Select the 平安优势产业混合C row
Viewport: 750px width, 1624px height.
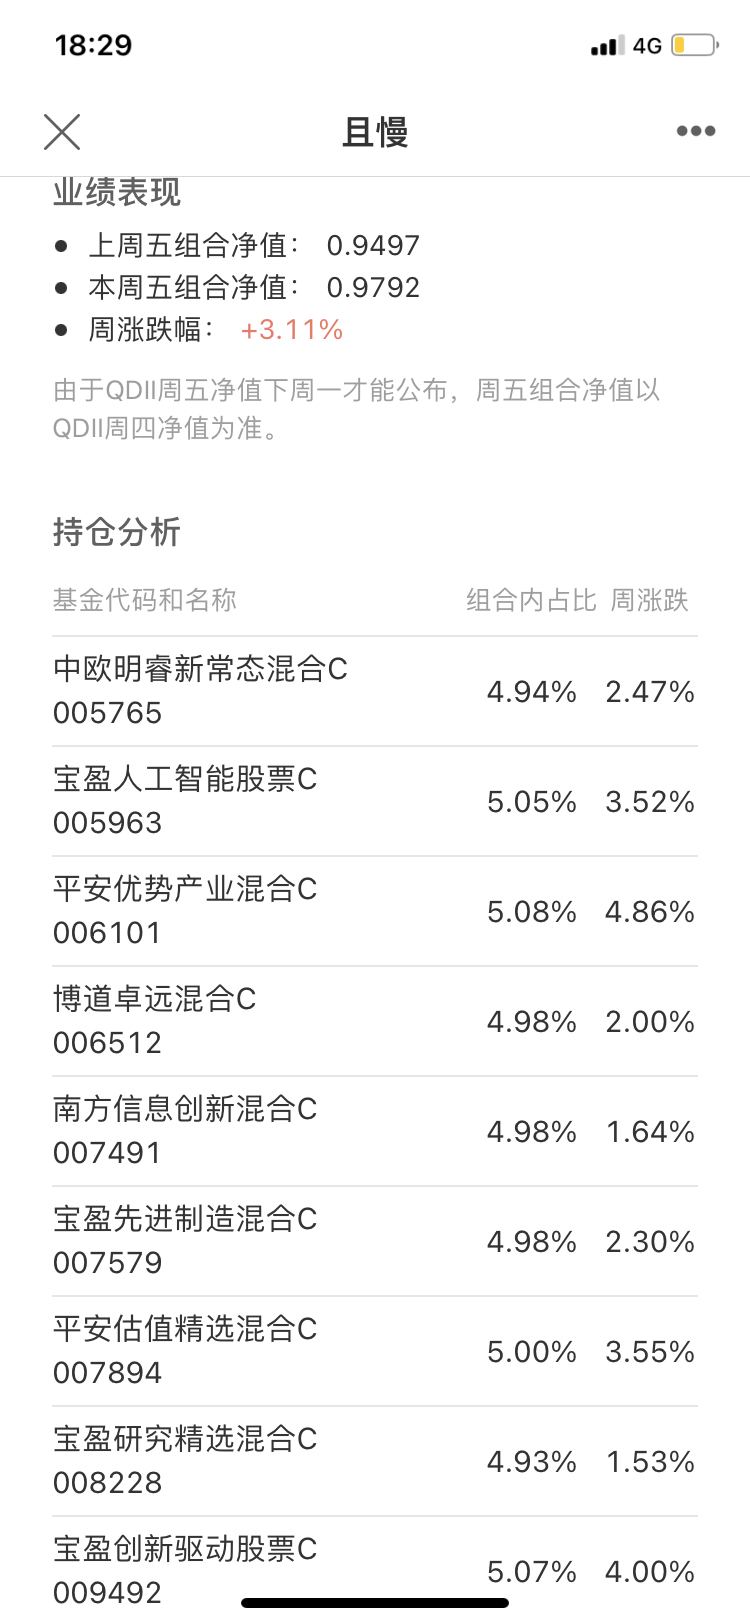click(x=185, y=910)
